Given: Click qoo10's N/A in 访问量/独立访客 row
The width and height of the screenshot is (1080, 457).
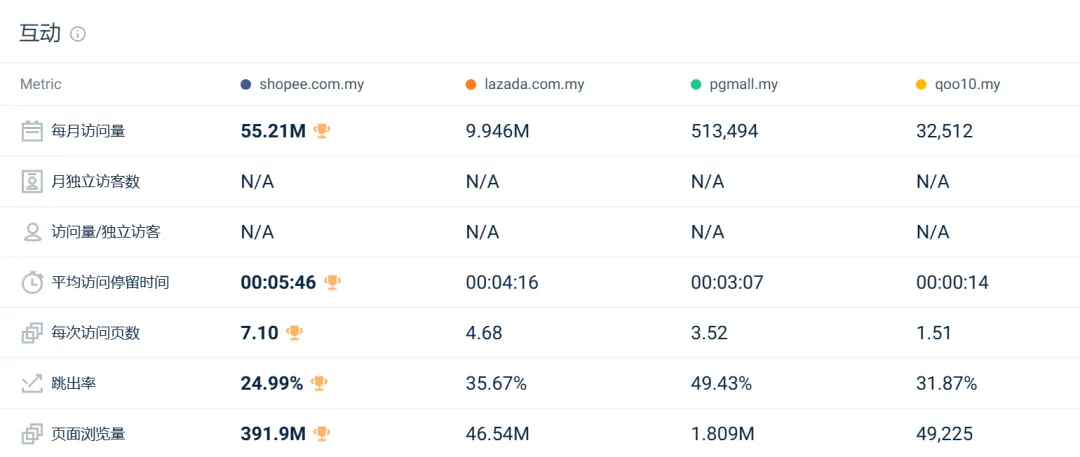Looking at the screenshot, I should click(x=933, y=232).
